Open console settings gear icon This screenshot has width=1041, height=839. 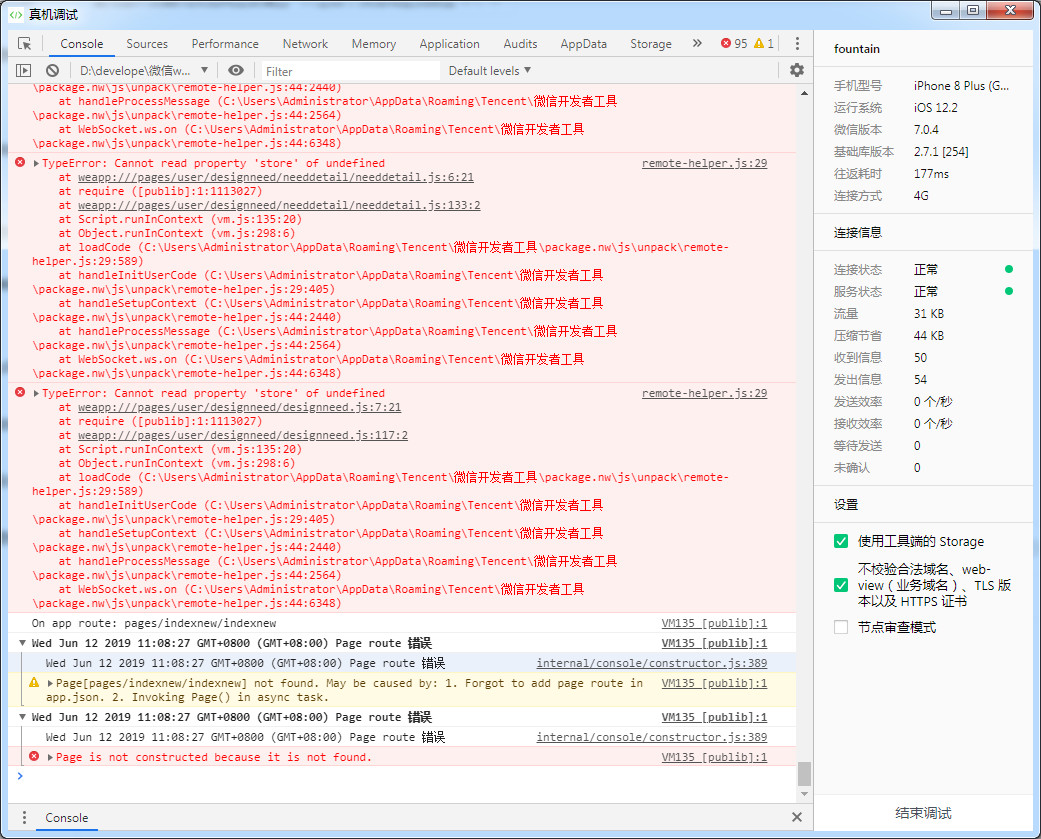tap(796, 70)
